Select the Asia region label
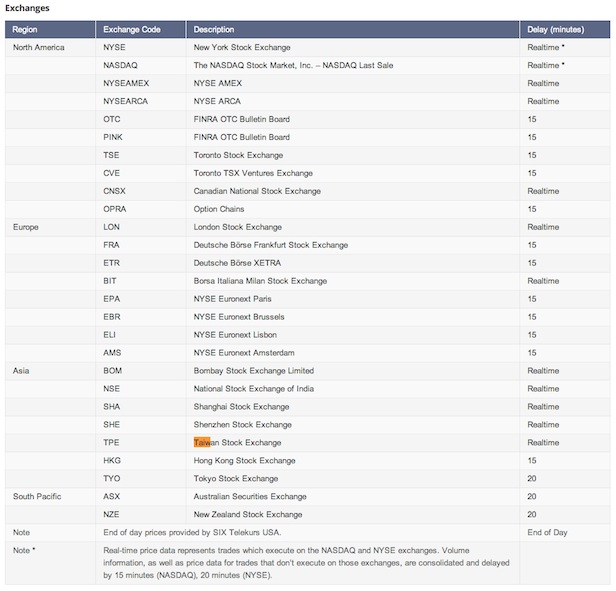Viewport: 616px width, 591px height. (x=21, y=371)
